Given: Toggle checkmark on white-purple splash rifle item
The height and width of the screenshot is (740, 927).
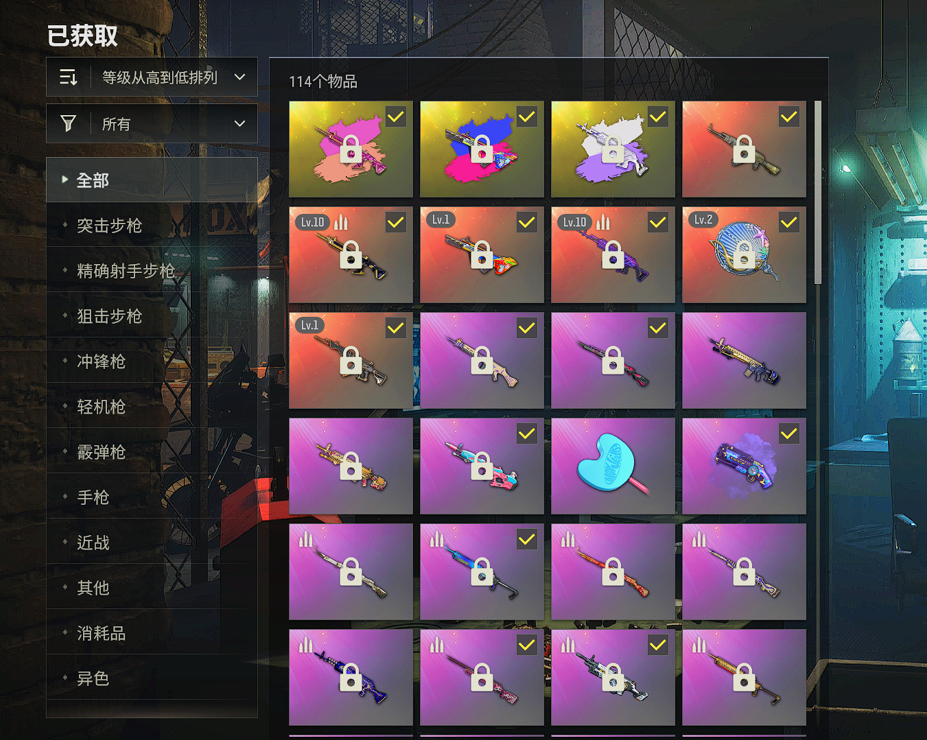Looking at the screenshot, I should [x=657, y=116].
